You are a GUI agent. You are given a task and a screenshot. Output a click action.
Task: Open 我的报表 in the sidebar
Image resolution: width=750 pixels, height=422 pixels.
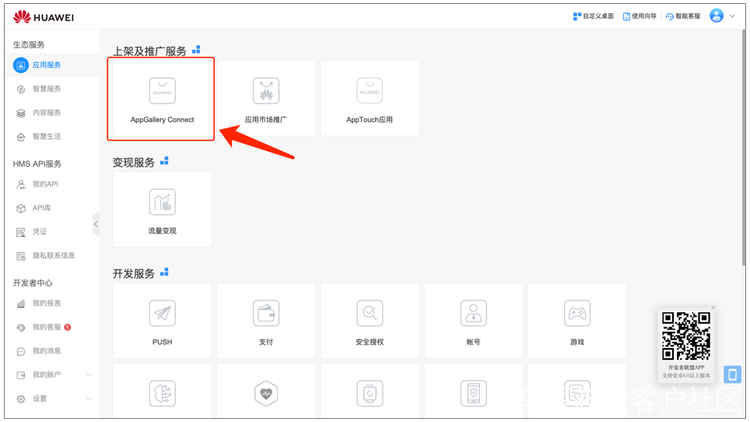(53, 303)
